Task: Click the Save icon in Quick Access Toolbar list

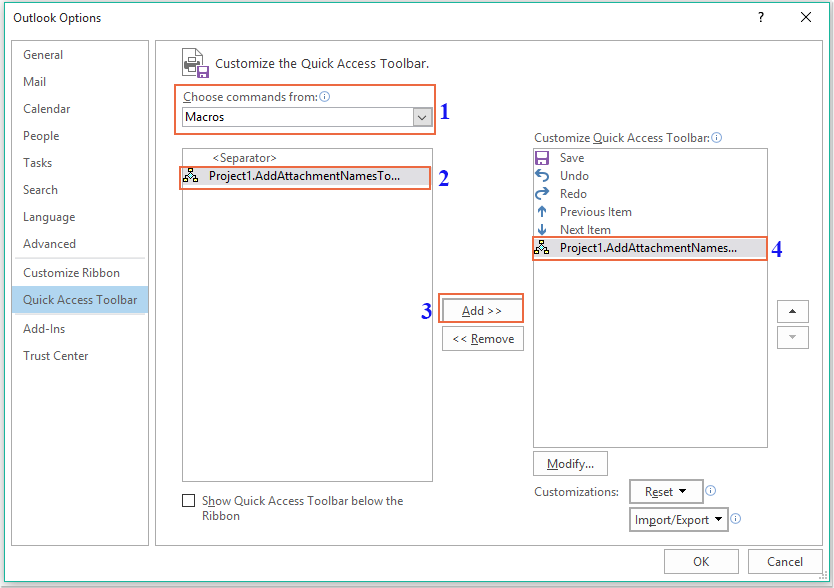Action: click(x=541, y=157)
